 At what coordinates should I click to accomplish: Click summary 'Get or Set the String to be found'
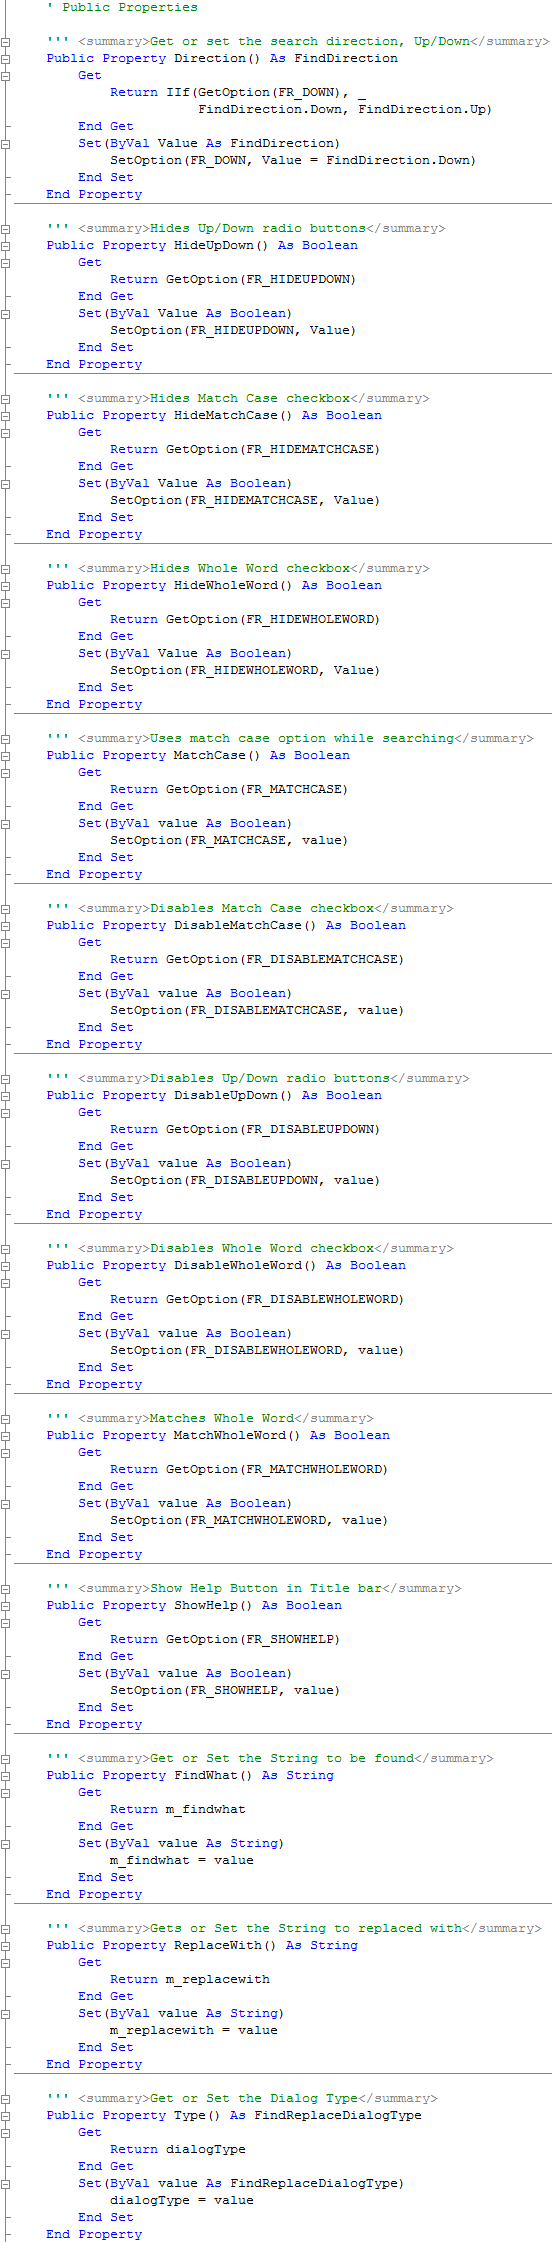pos(282,1758)
